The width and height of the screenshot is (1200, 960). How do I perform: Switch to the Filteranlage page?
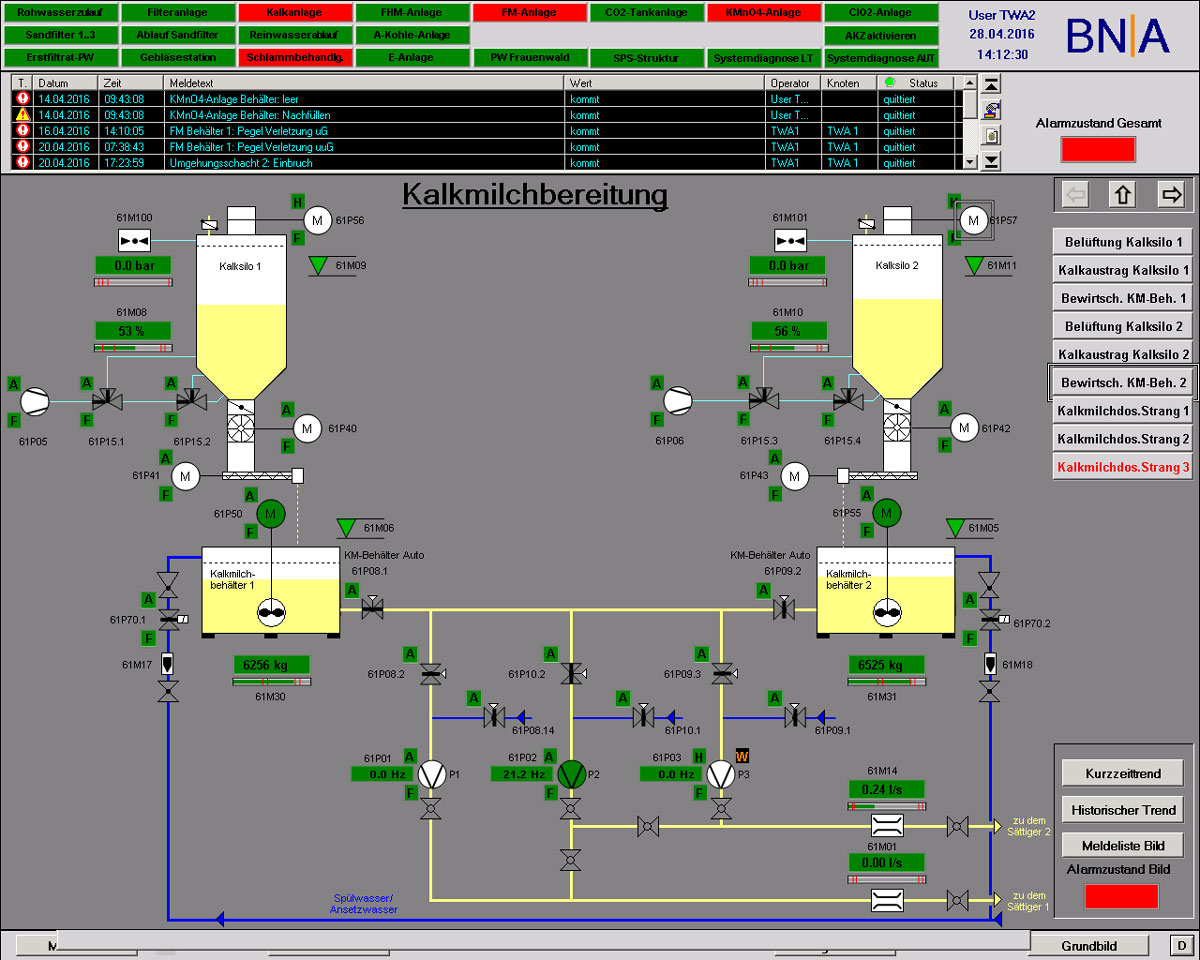click(177, 13)
